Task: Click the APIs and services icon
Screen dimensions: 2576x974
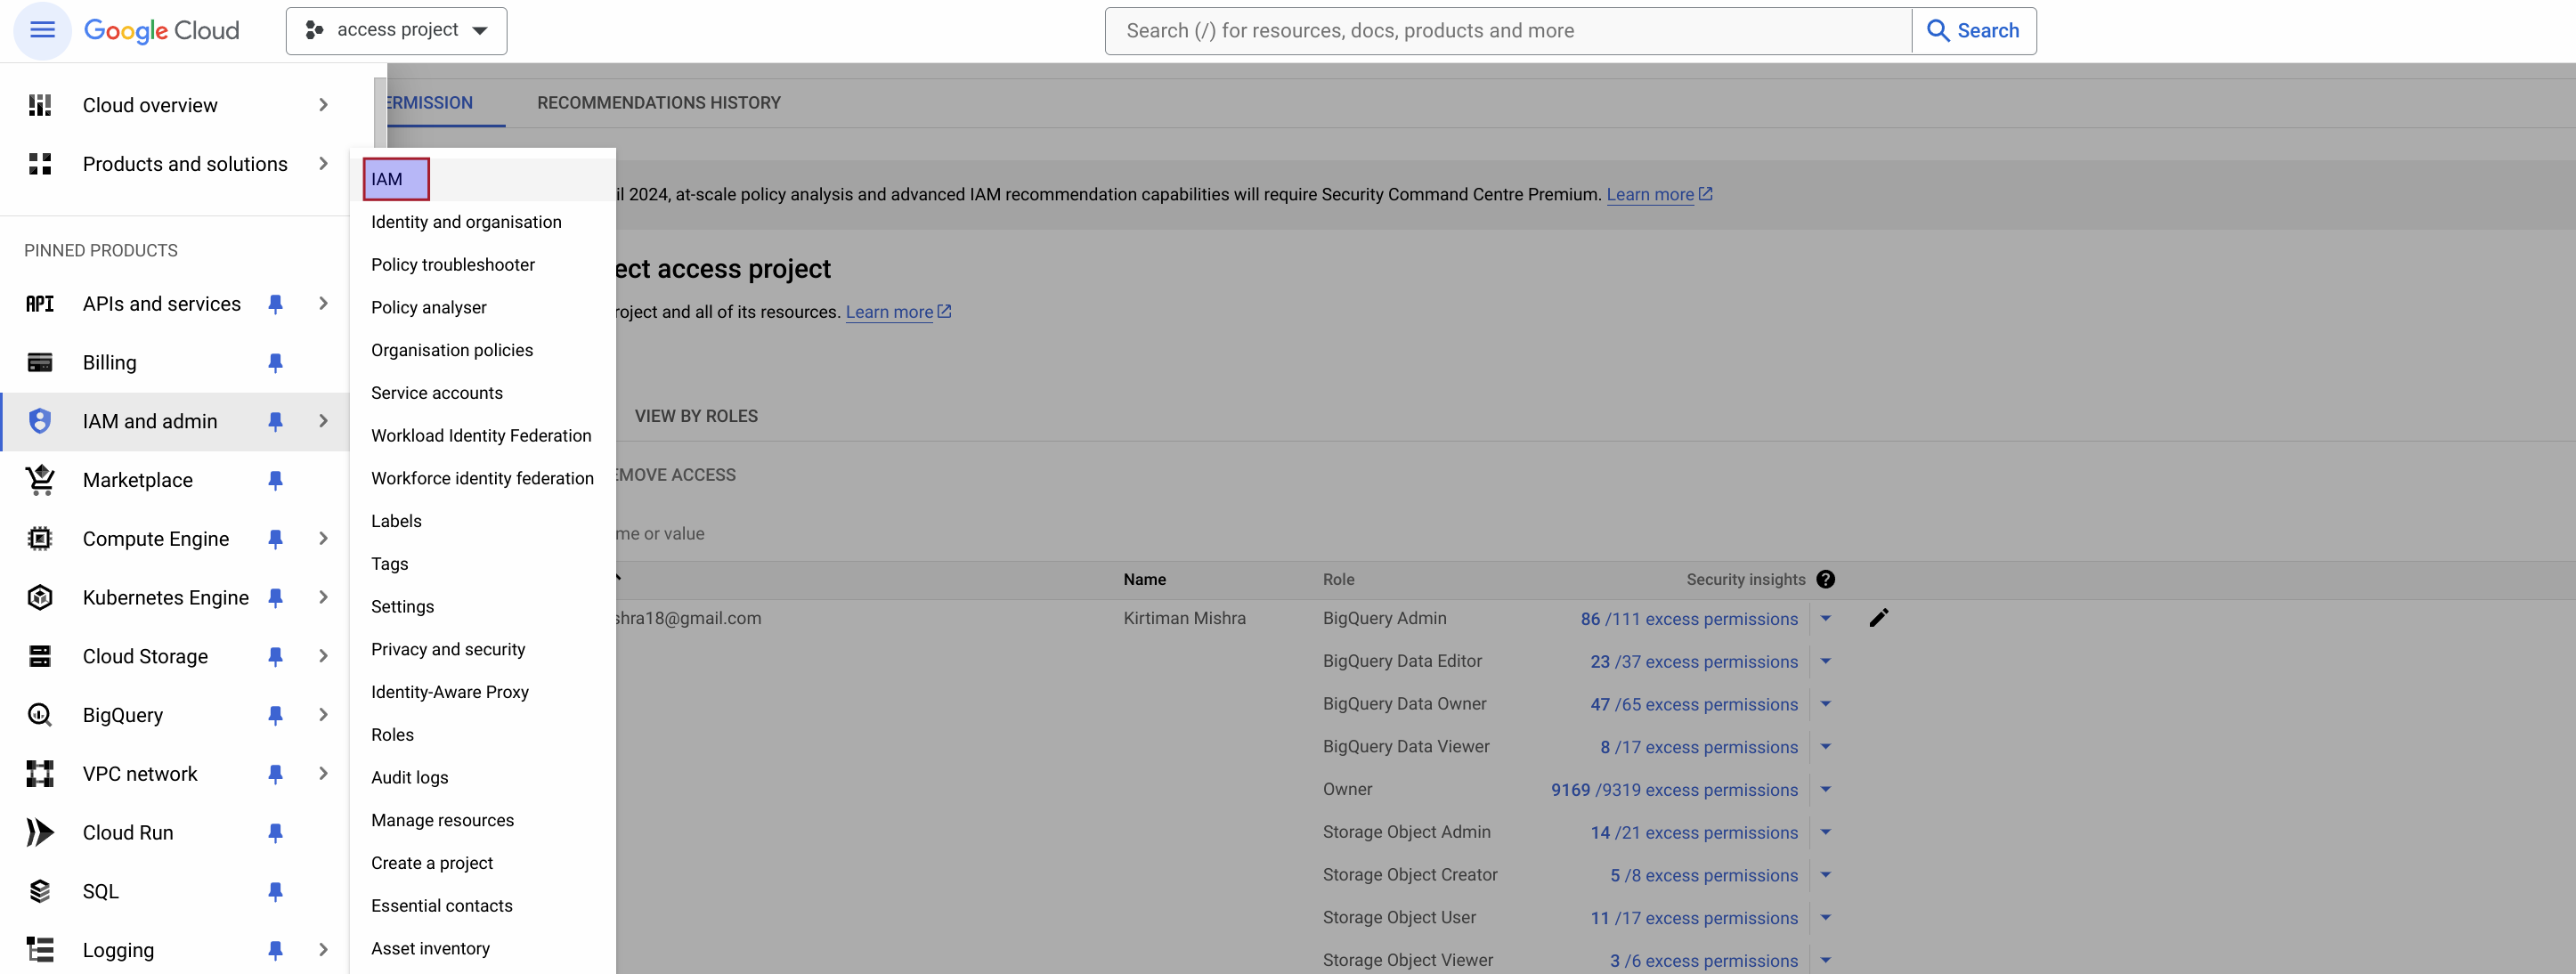Action: [40, 304]
